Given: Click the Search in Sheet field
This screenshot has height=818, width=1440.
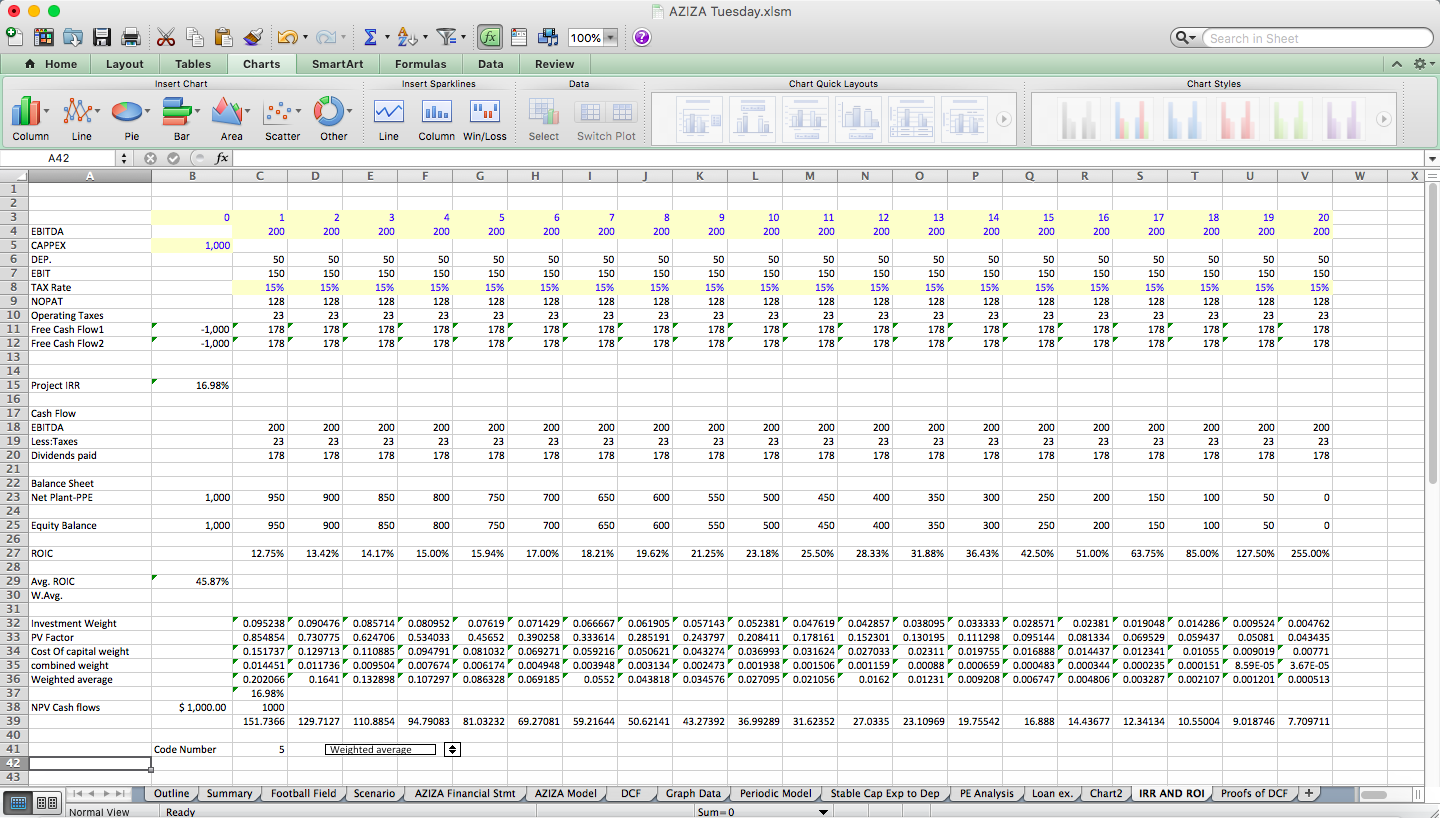Looking at the screenshot, I should click(x=1315, y=37).
